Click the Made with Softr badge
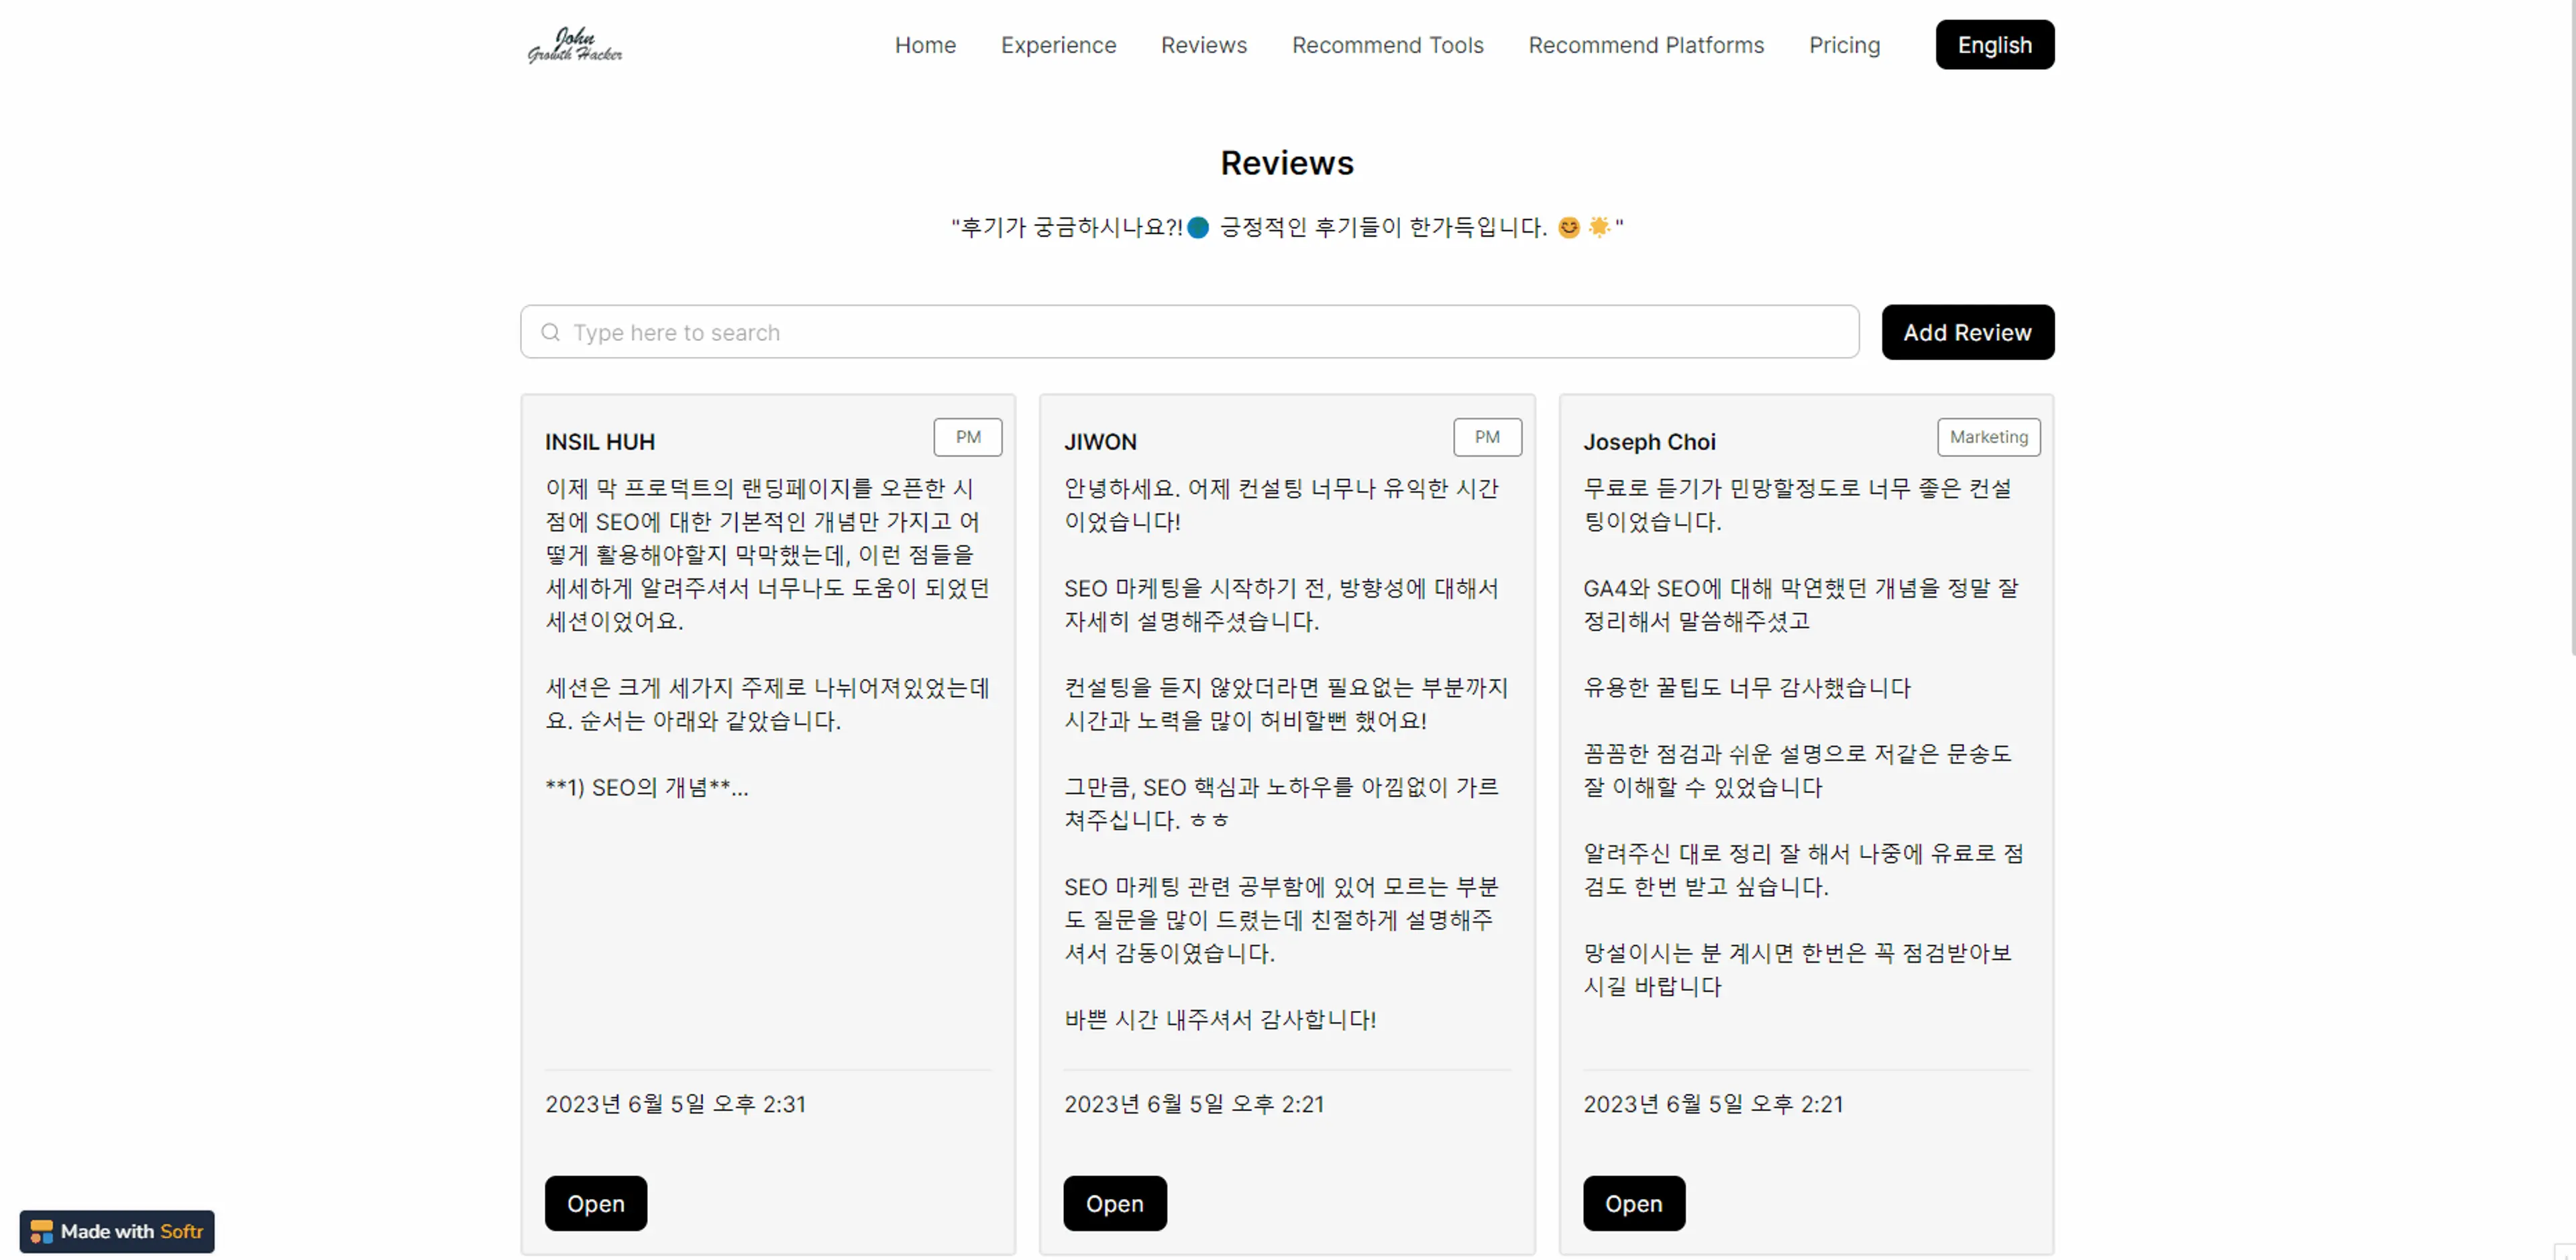The image size is (2576, 1260). tap(117, 1231)
